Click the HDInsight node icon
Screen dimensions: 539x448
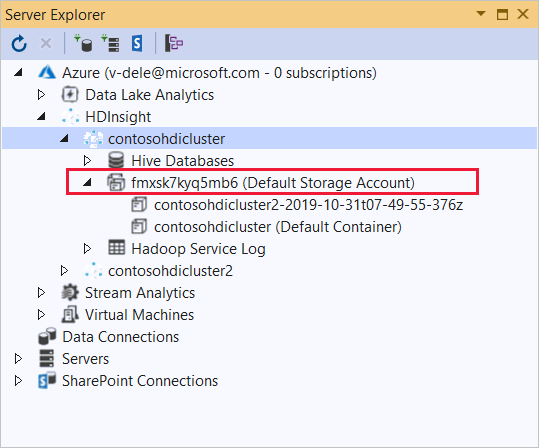pyautogui.click(x=70, y=117)
